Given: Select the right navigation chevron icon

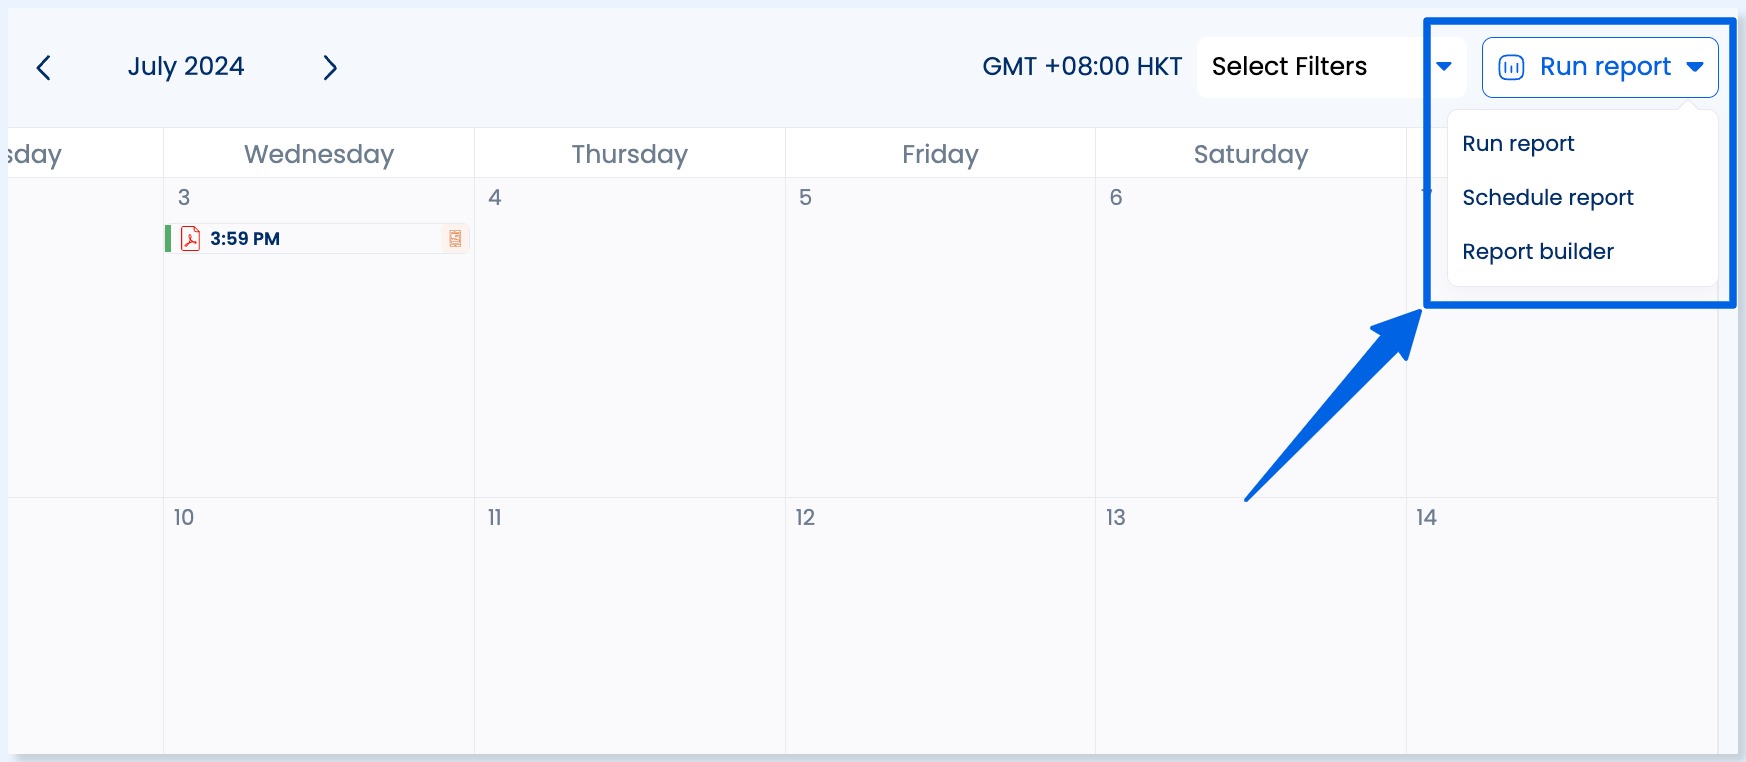Looking at the screenshot, I should tap(331, 67).
